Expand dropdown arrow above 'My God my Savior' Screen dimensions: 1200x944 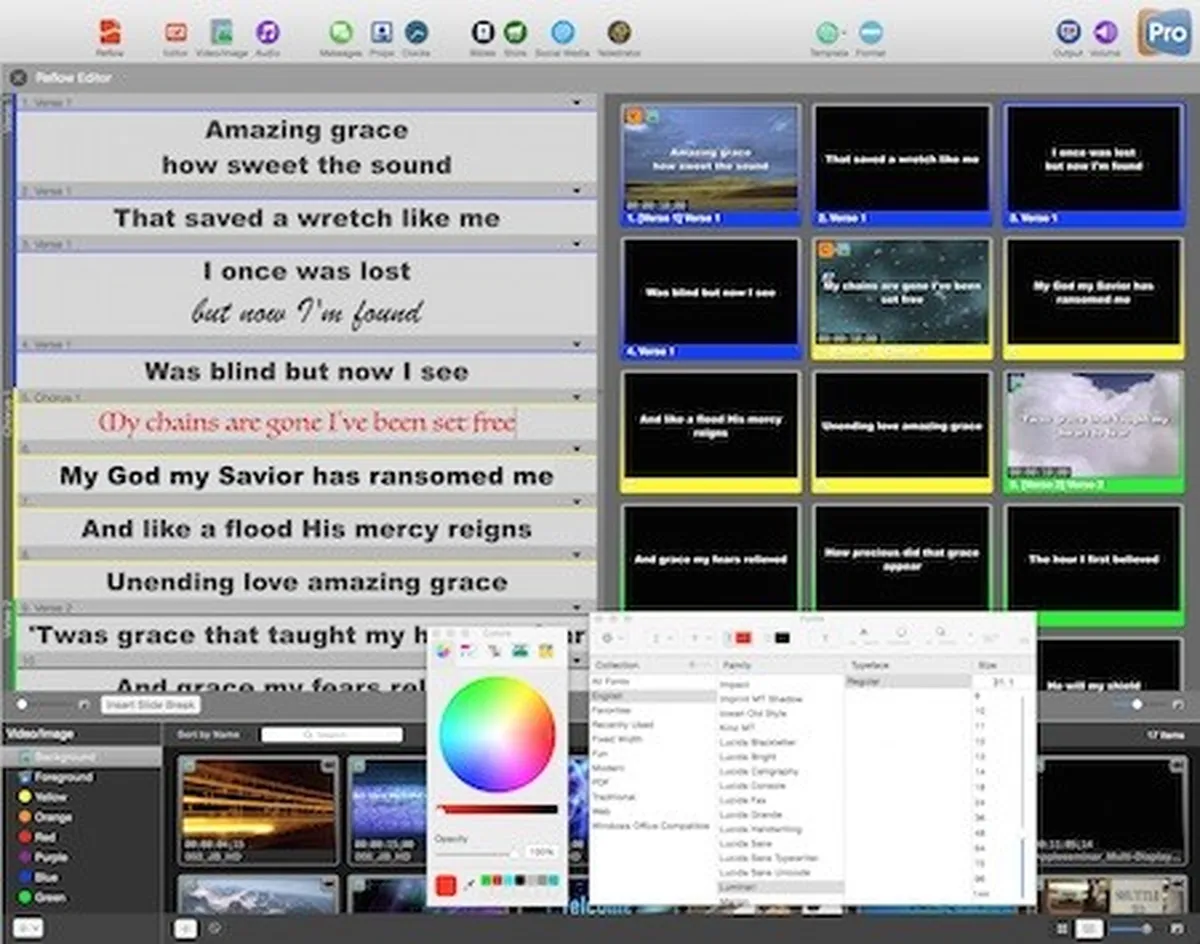(x=577, y=449)
